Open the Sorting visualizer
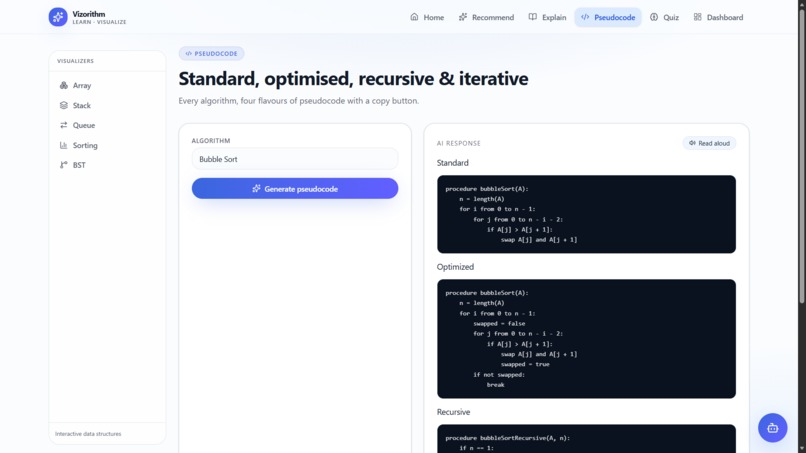The image size is (806, 453). click(x=107, y=145)
